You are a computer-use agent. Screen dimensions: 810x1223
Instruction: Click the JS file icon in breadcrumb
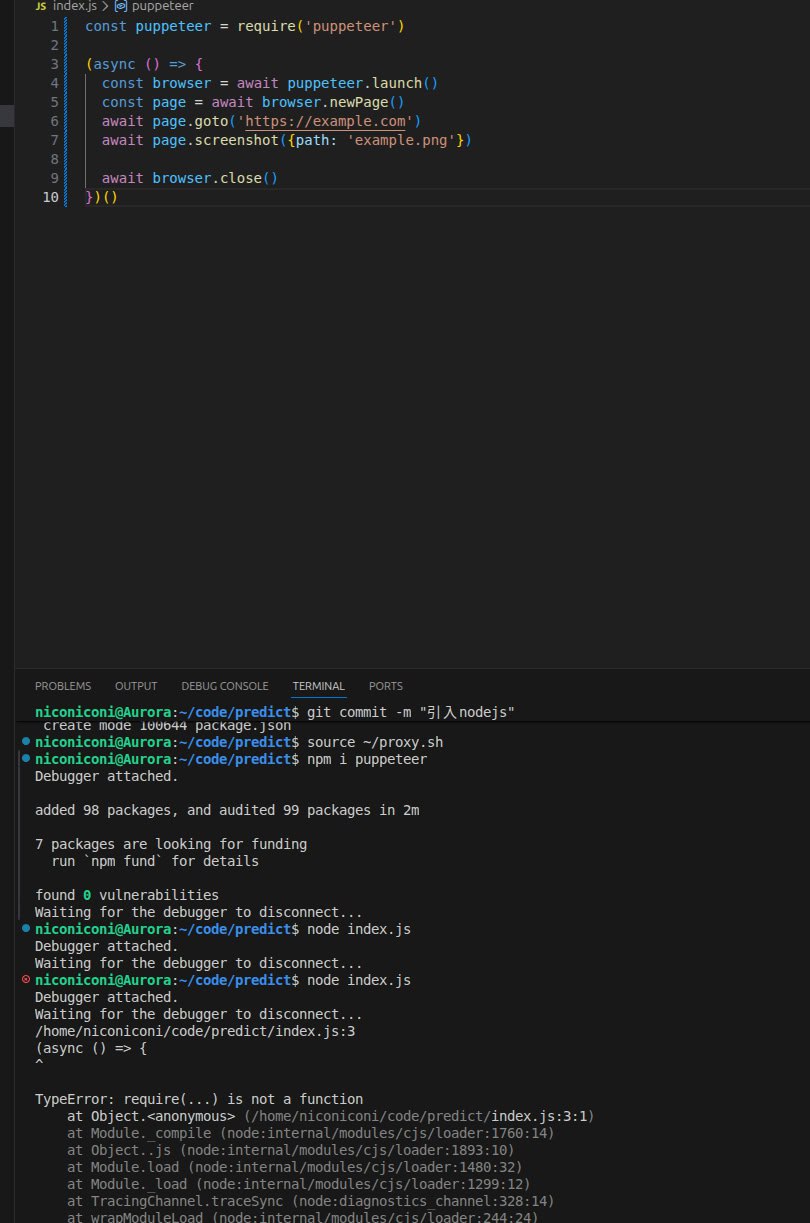pos(41,6)
